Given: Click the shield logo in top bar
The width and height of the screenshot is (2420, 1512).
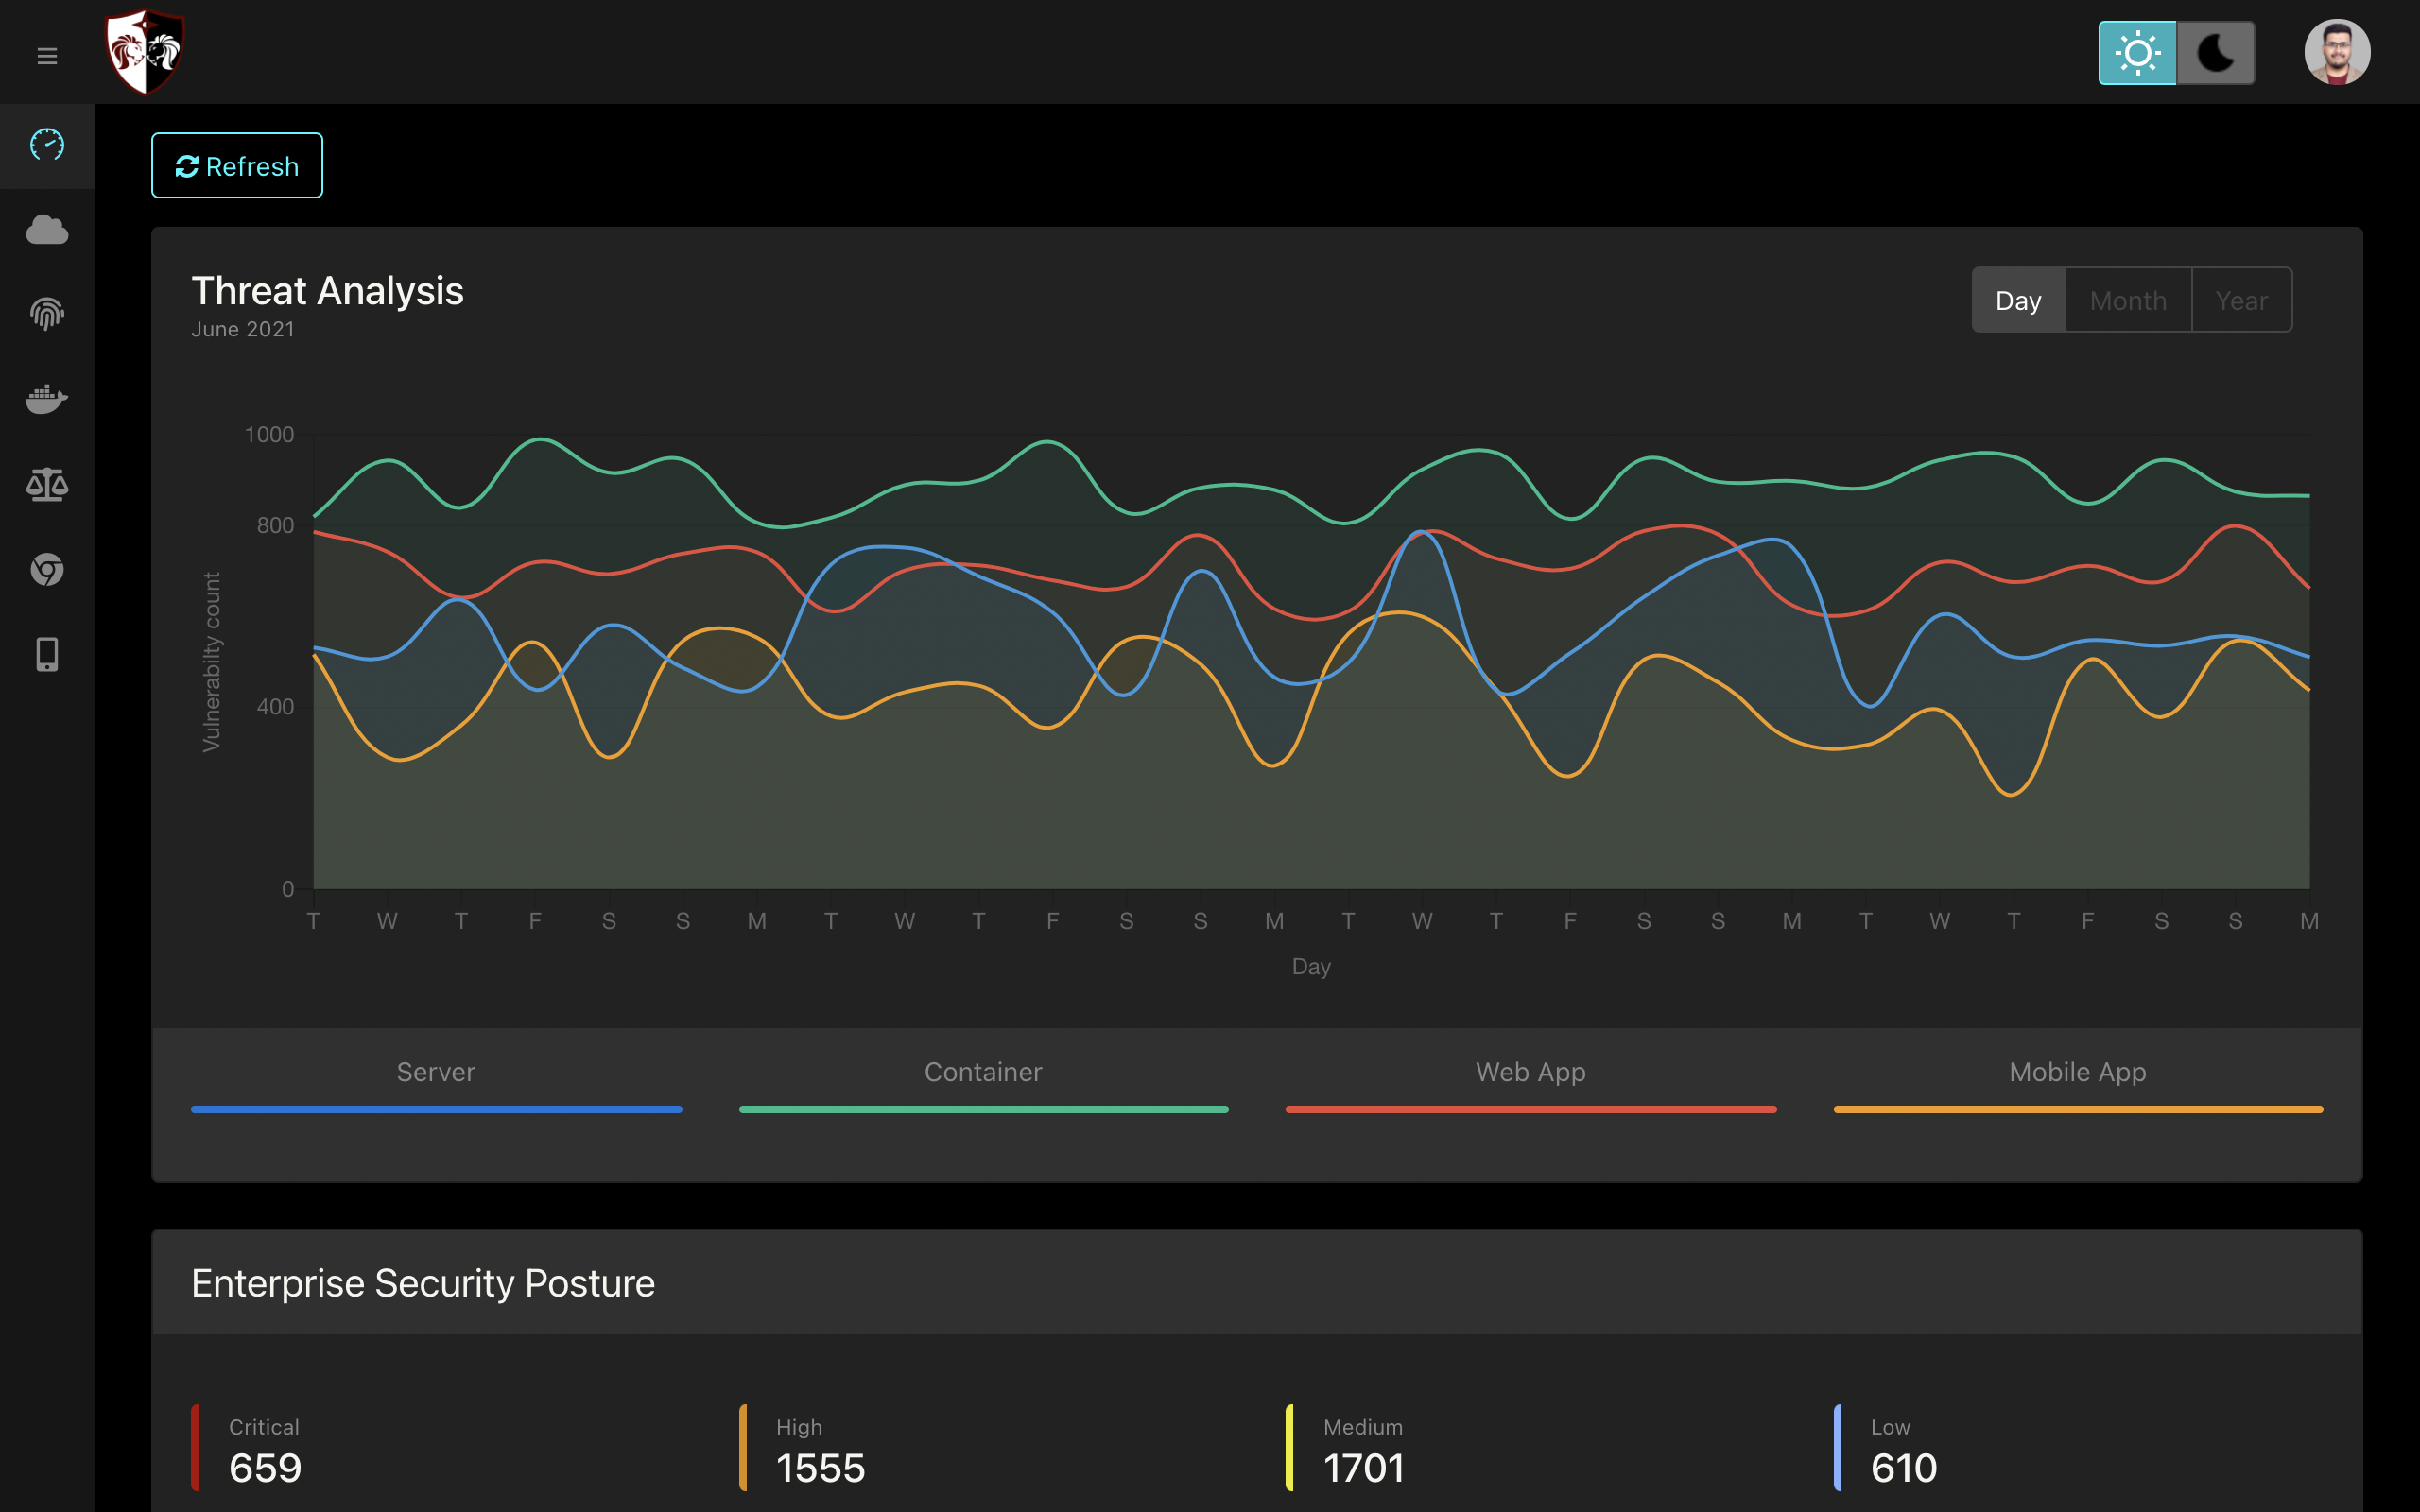Looking at the screenshot, I should click(x=146, y=51).
